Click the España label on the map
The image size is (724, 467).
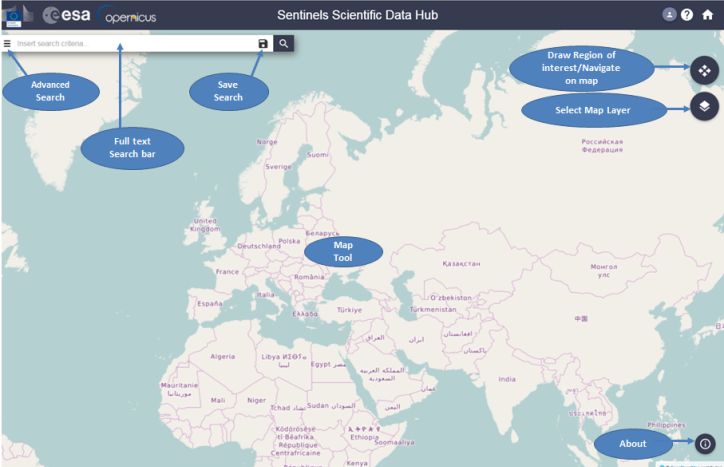point(210,303)
